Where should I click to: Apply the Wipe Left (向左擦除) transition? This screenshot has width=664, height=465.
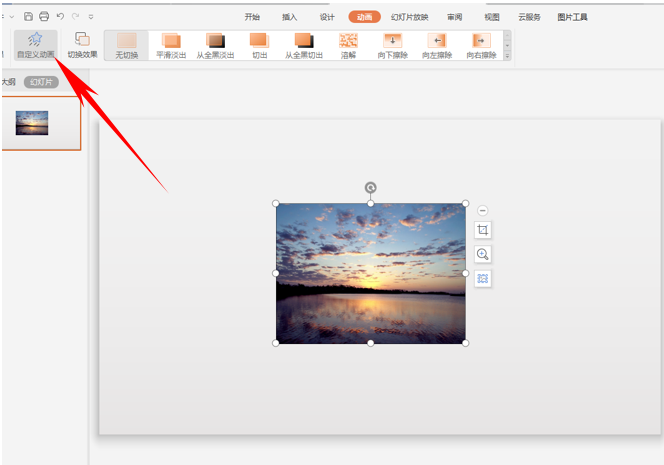[x=437, y=46]
